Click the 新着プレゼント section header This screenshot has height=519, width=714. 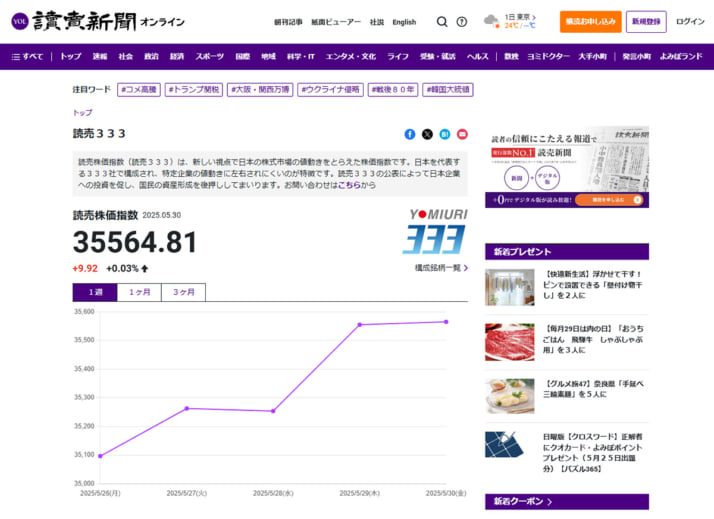(567, 251)
